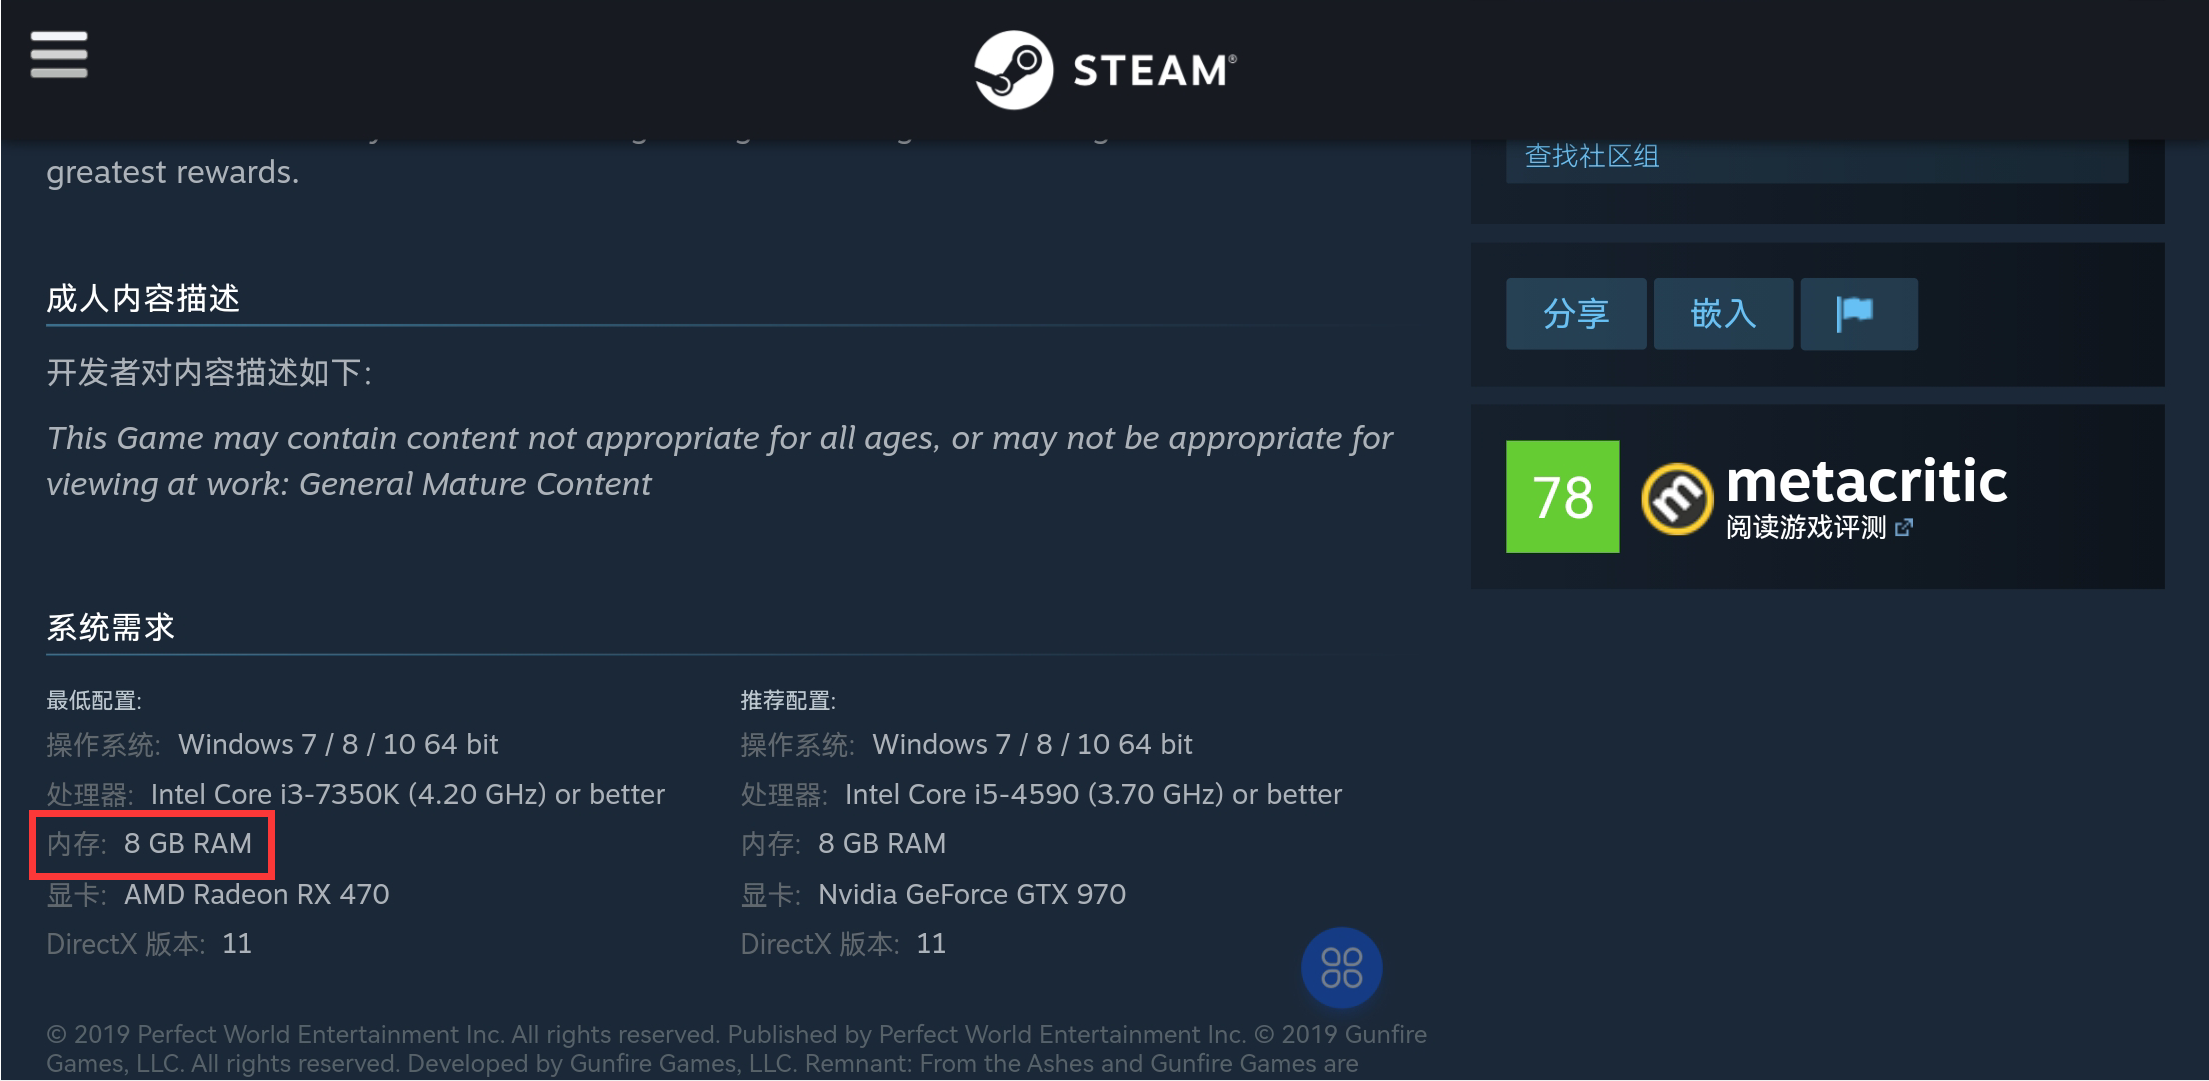Screen dimensions: 2209x1081
Task: Click the green 78 Metacritic score box
Action: 1562,497
